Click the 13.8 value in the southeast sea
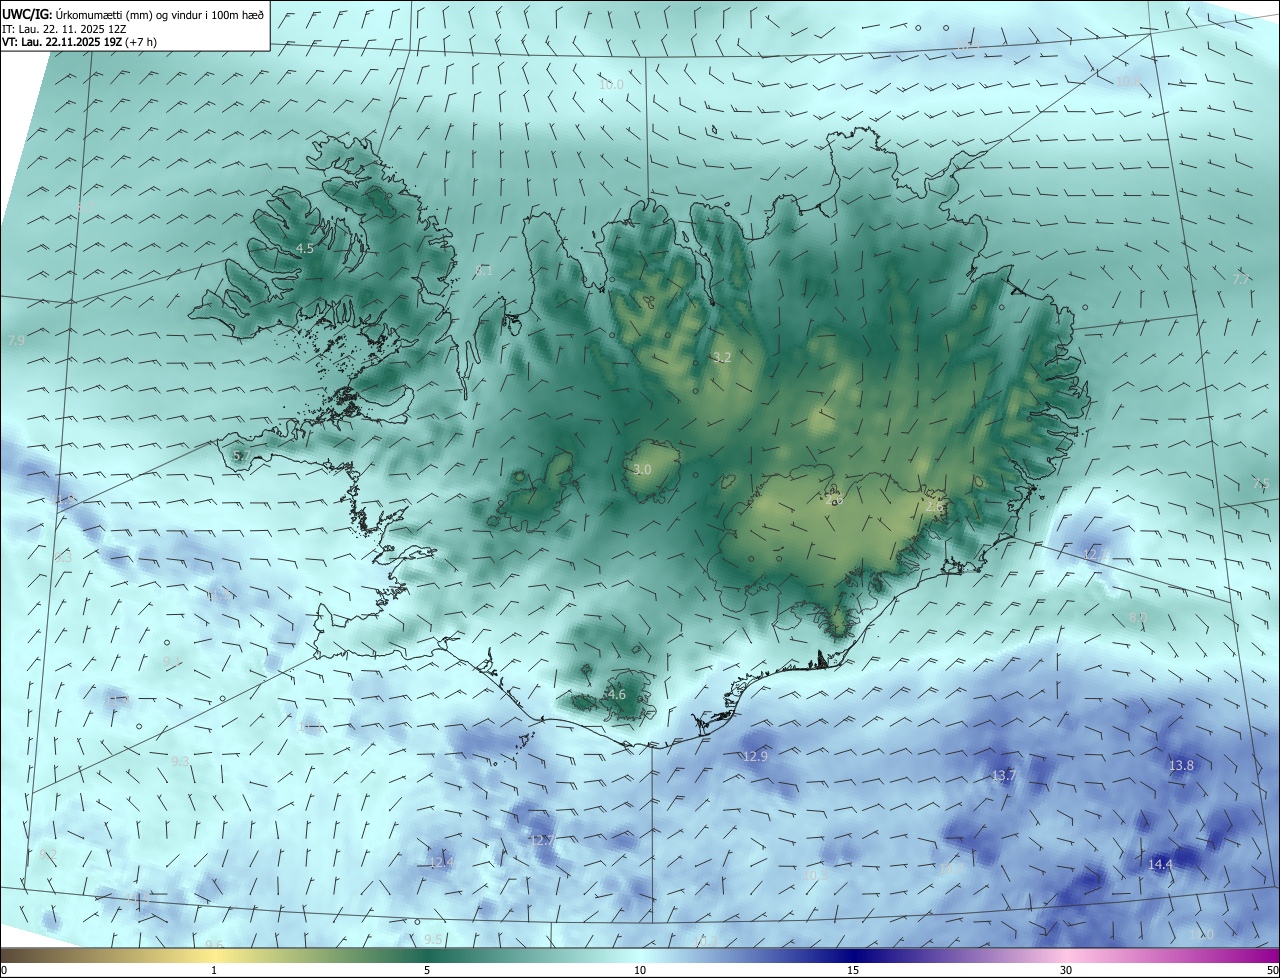 [x=1181, y=765]
